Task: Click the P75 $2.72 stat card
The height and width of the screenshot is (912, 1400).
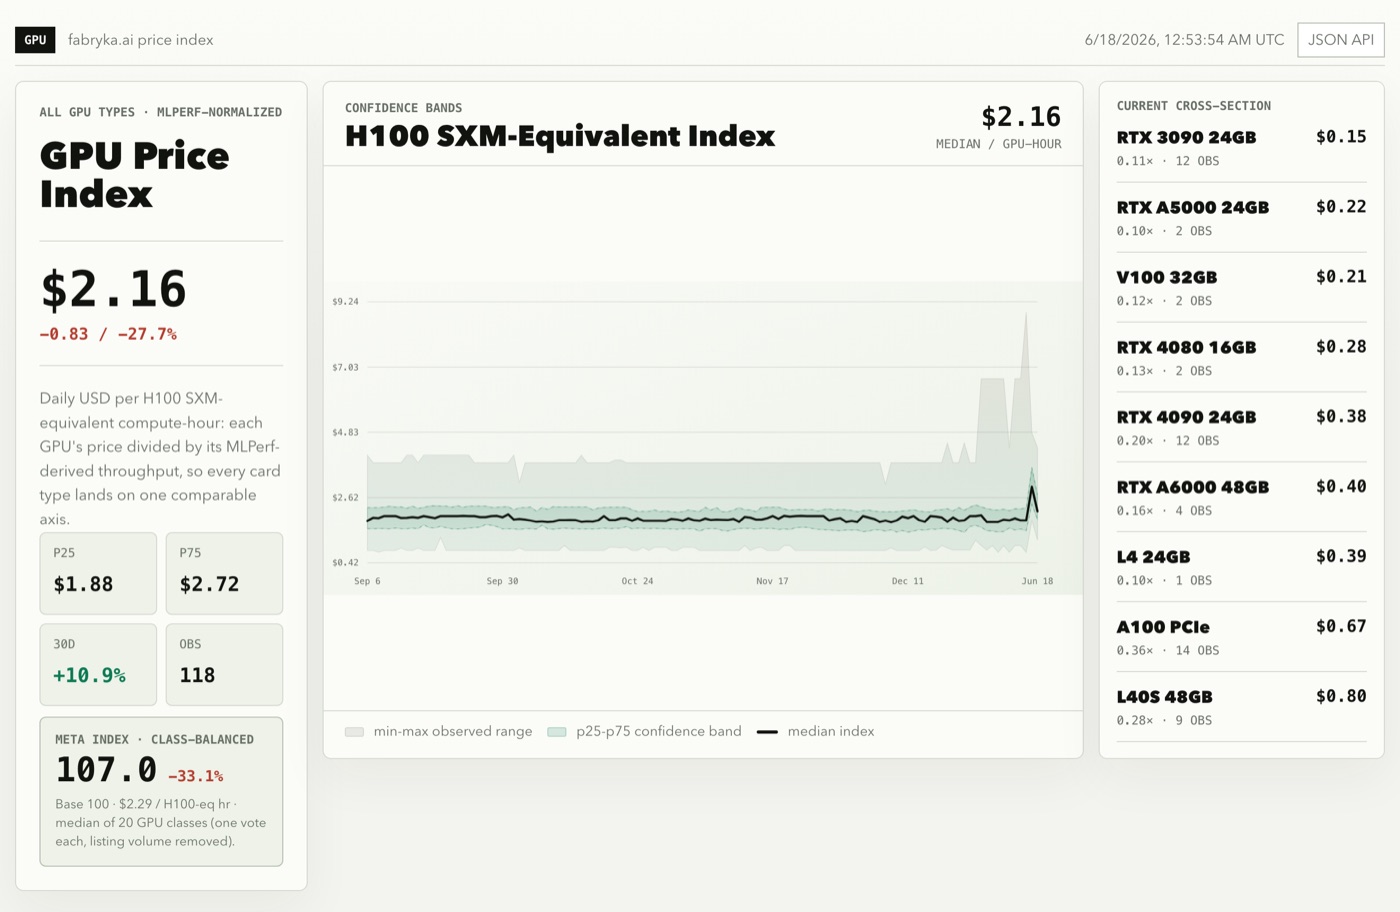Action: click(224, 573)
